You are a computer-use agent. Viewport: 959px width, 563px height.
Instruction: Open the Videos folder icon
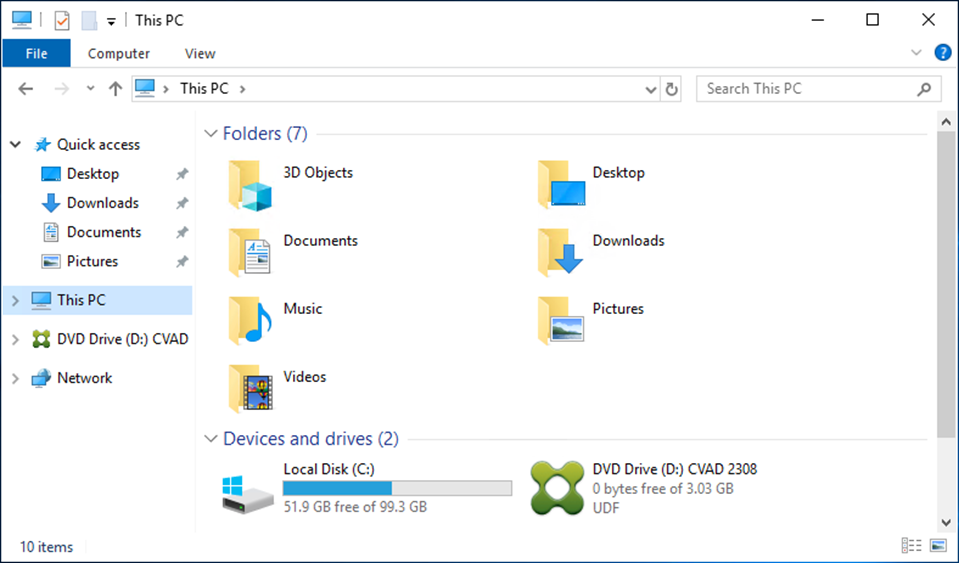(x=250, y=389)
